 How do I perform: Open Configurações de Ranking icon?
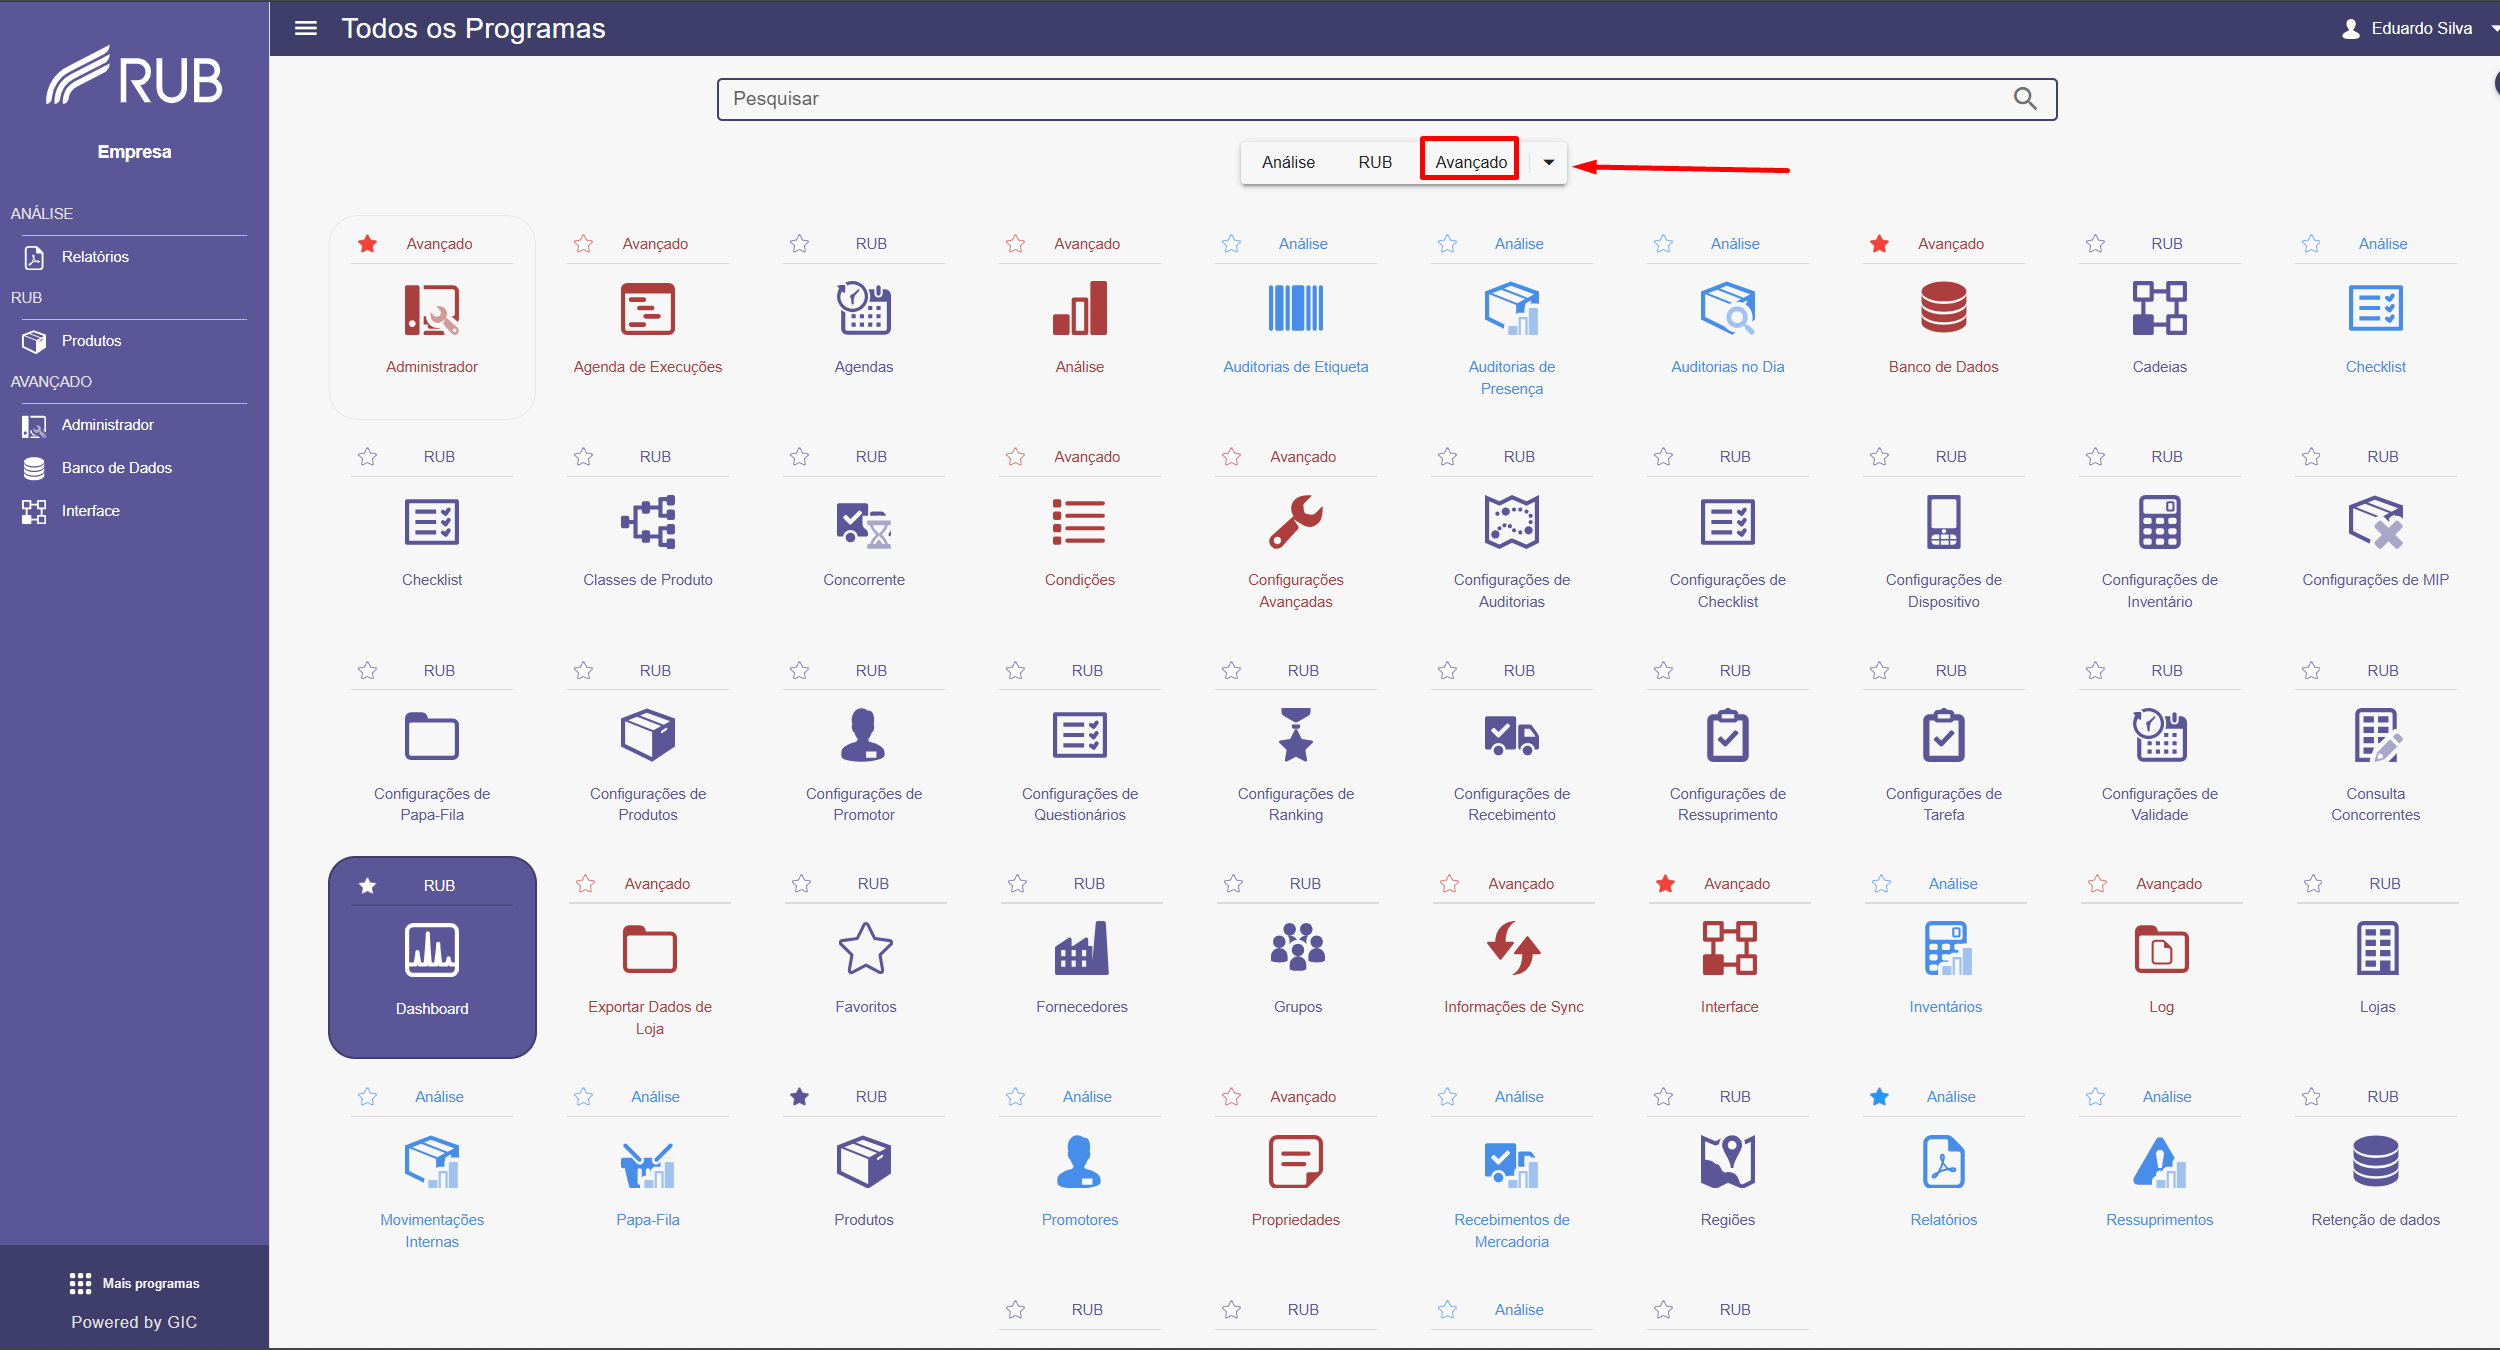[x=1296, y=735]
